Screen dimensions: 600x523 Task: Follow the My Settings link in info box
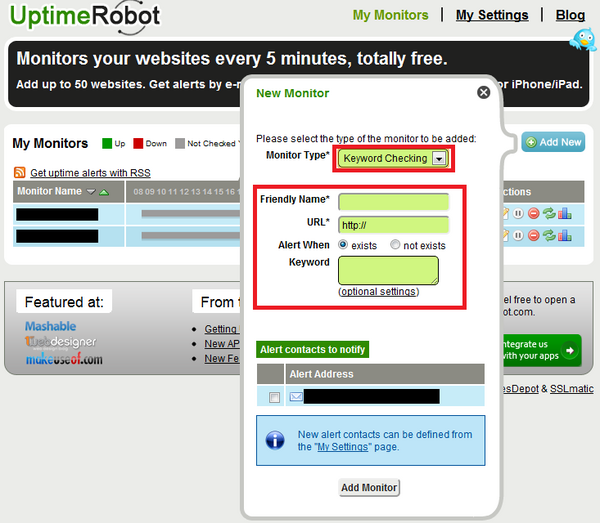click(x=343, y=447)
